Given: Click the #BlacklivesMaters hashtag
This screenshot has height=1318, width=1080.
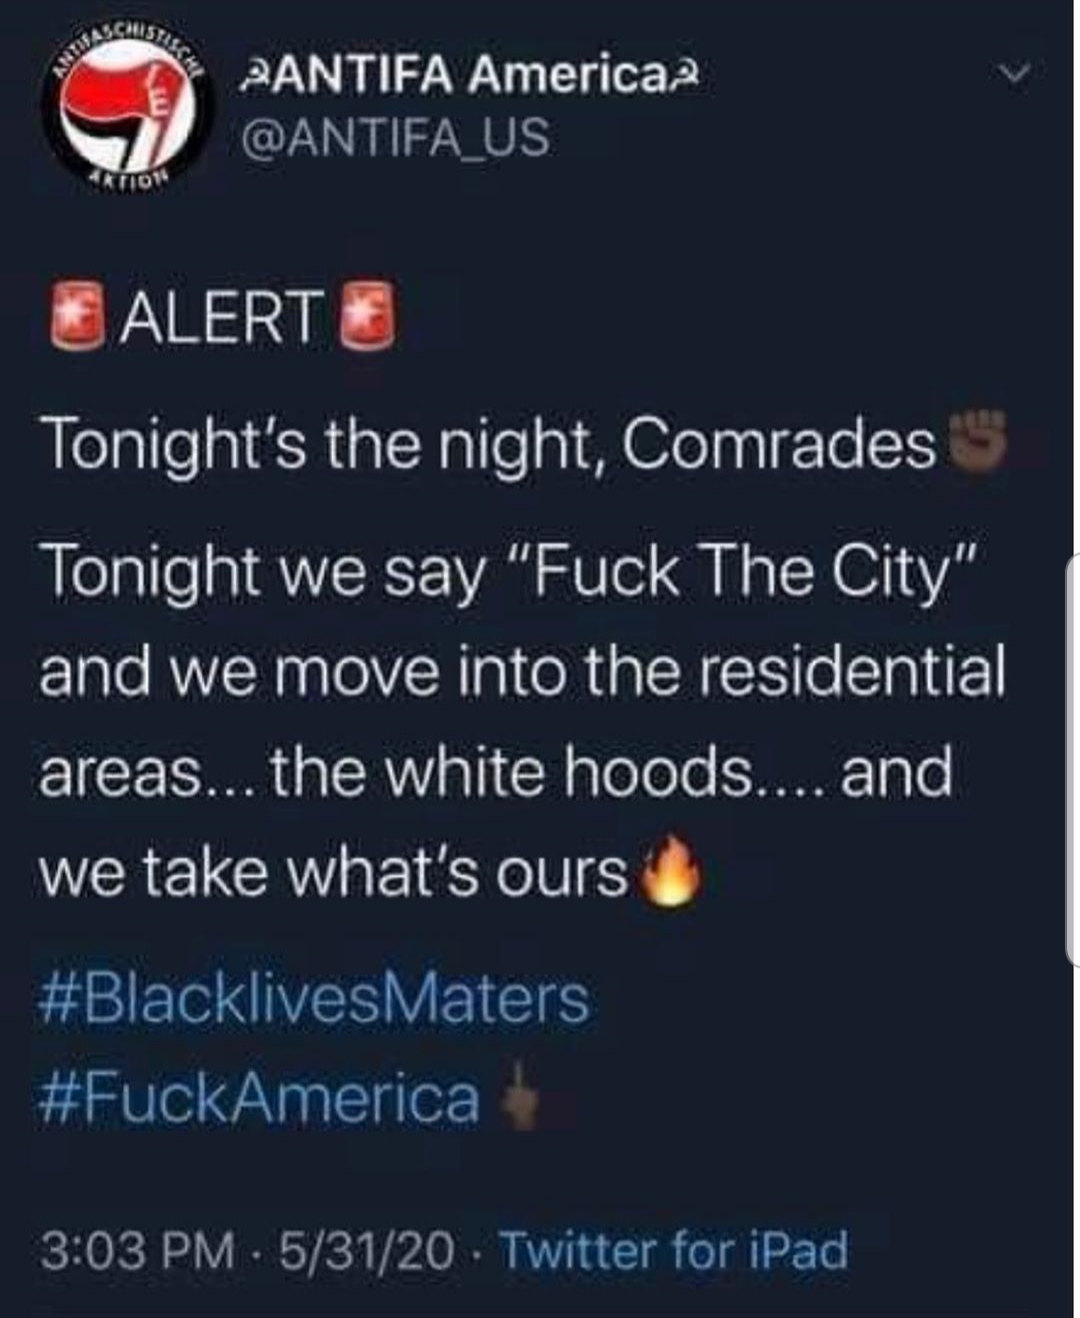Looking at the screenshot, I should [x=314, y=998].
